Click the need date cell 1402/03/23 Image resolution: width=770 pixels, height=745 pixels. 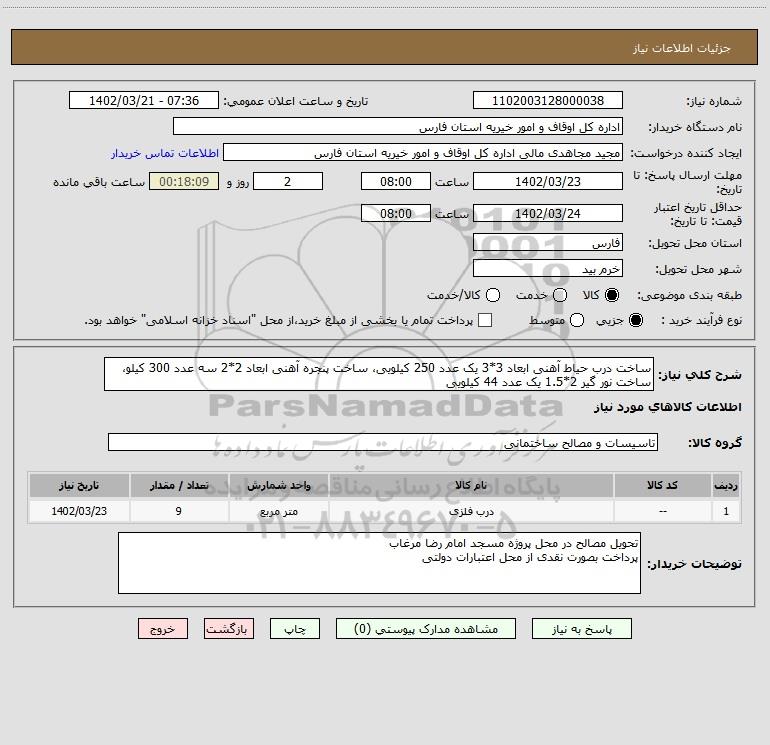[79, 511]
